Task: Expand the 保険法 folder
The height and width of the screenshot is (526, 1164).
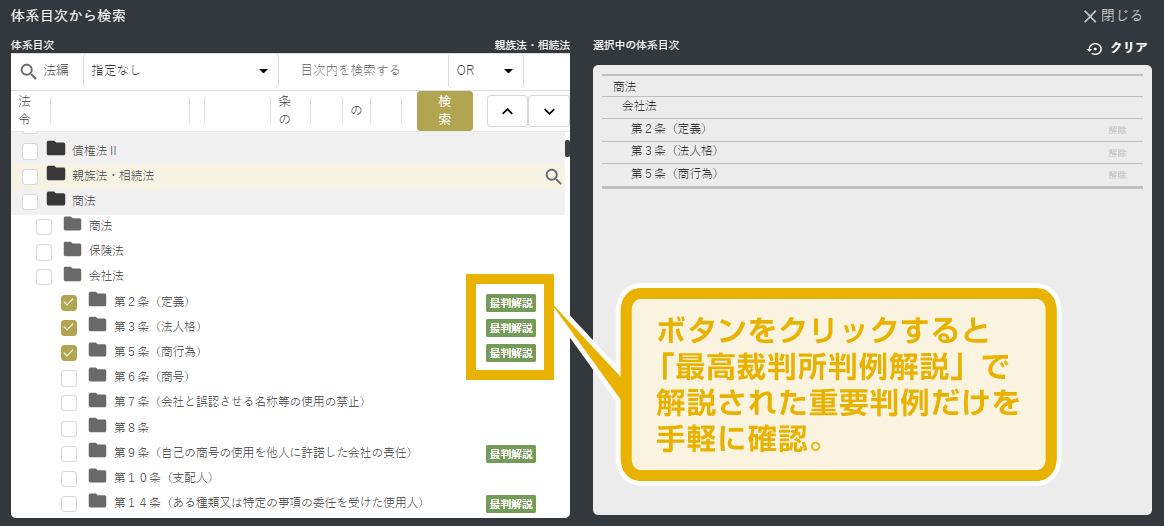Action: click(x=73, y=250)
